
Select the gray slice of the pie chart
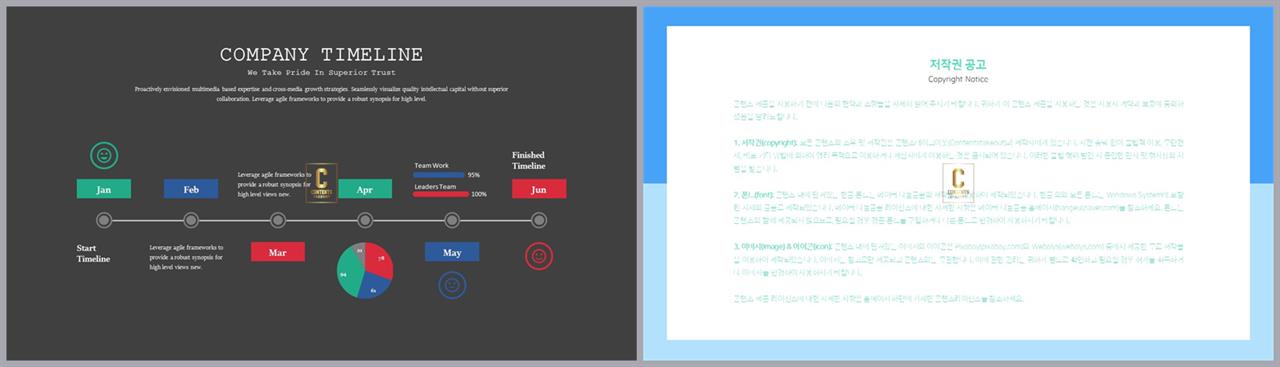(360, 250)
